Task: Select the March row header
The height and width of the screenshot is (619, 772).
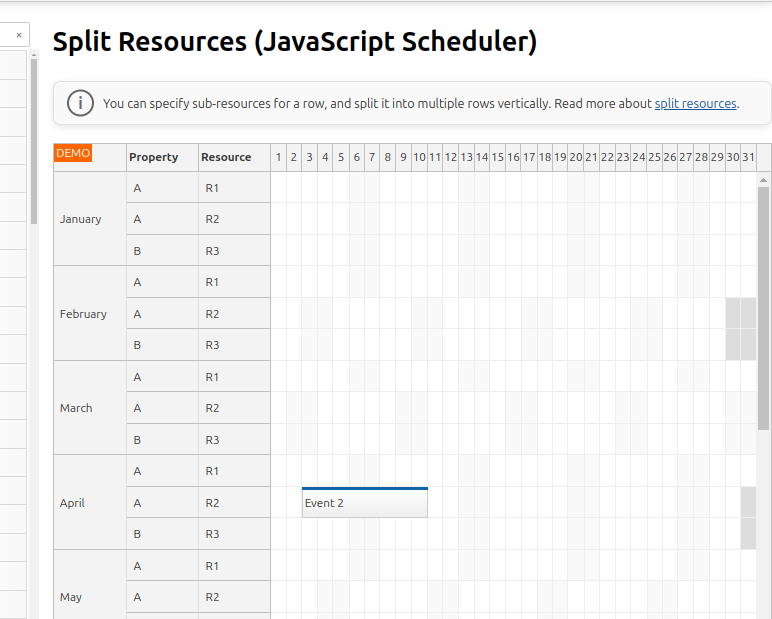Action: point(90,408)
